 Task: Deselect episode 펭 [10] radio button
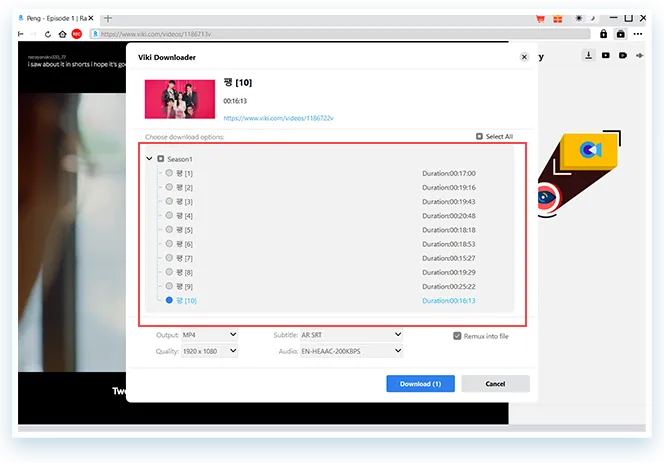coord(169,300)
